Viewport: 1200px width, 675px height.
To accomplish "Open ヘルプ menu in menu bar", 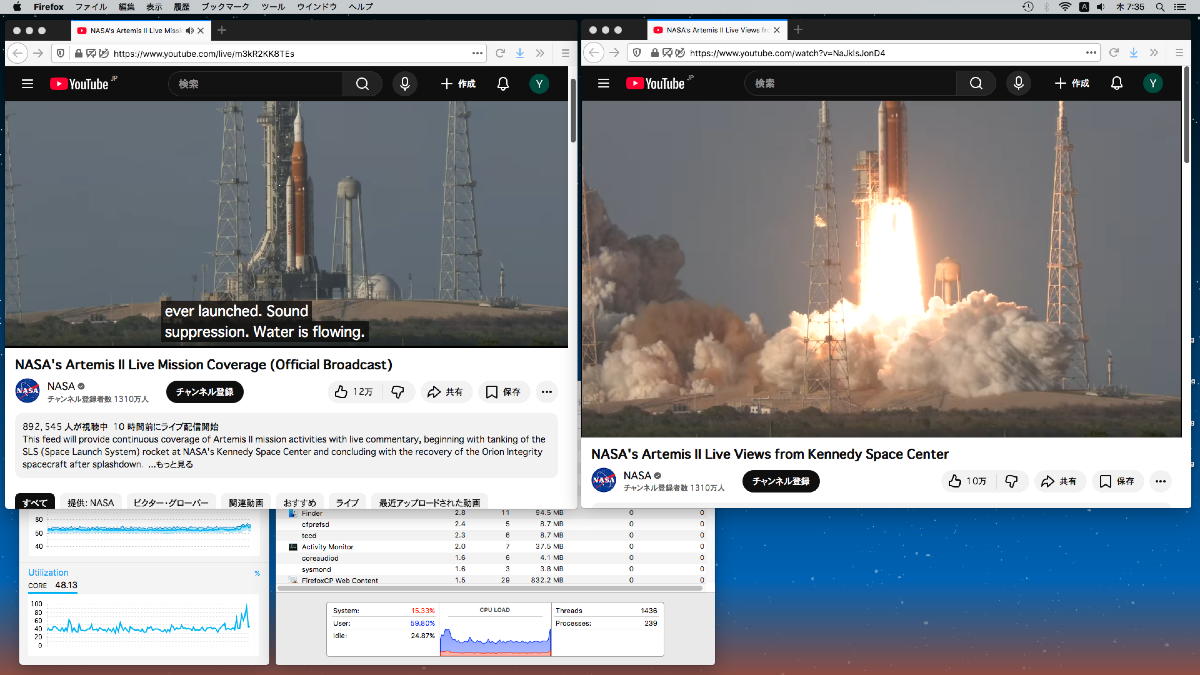I will [x=360, y=6].
